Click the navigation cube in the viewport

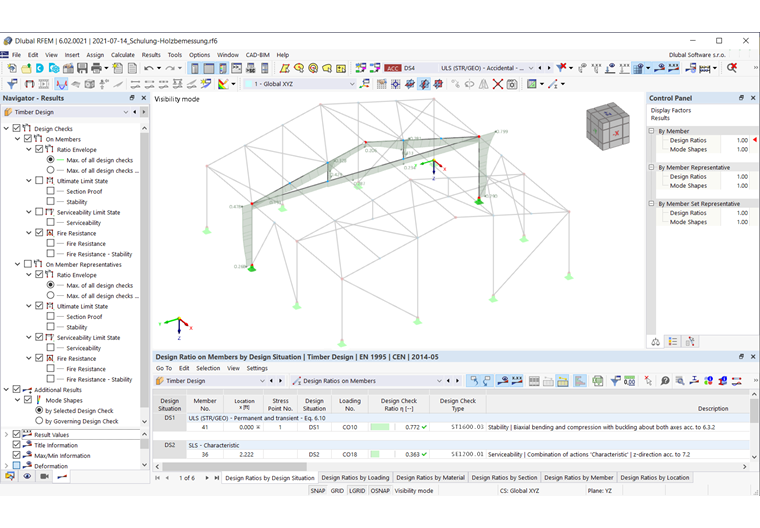pyautogui.click(x=607, y=126)
